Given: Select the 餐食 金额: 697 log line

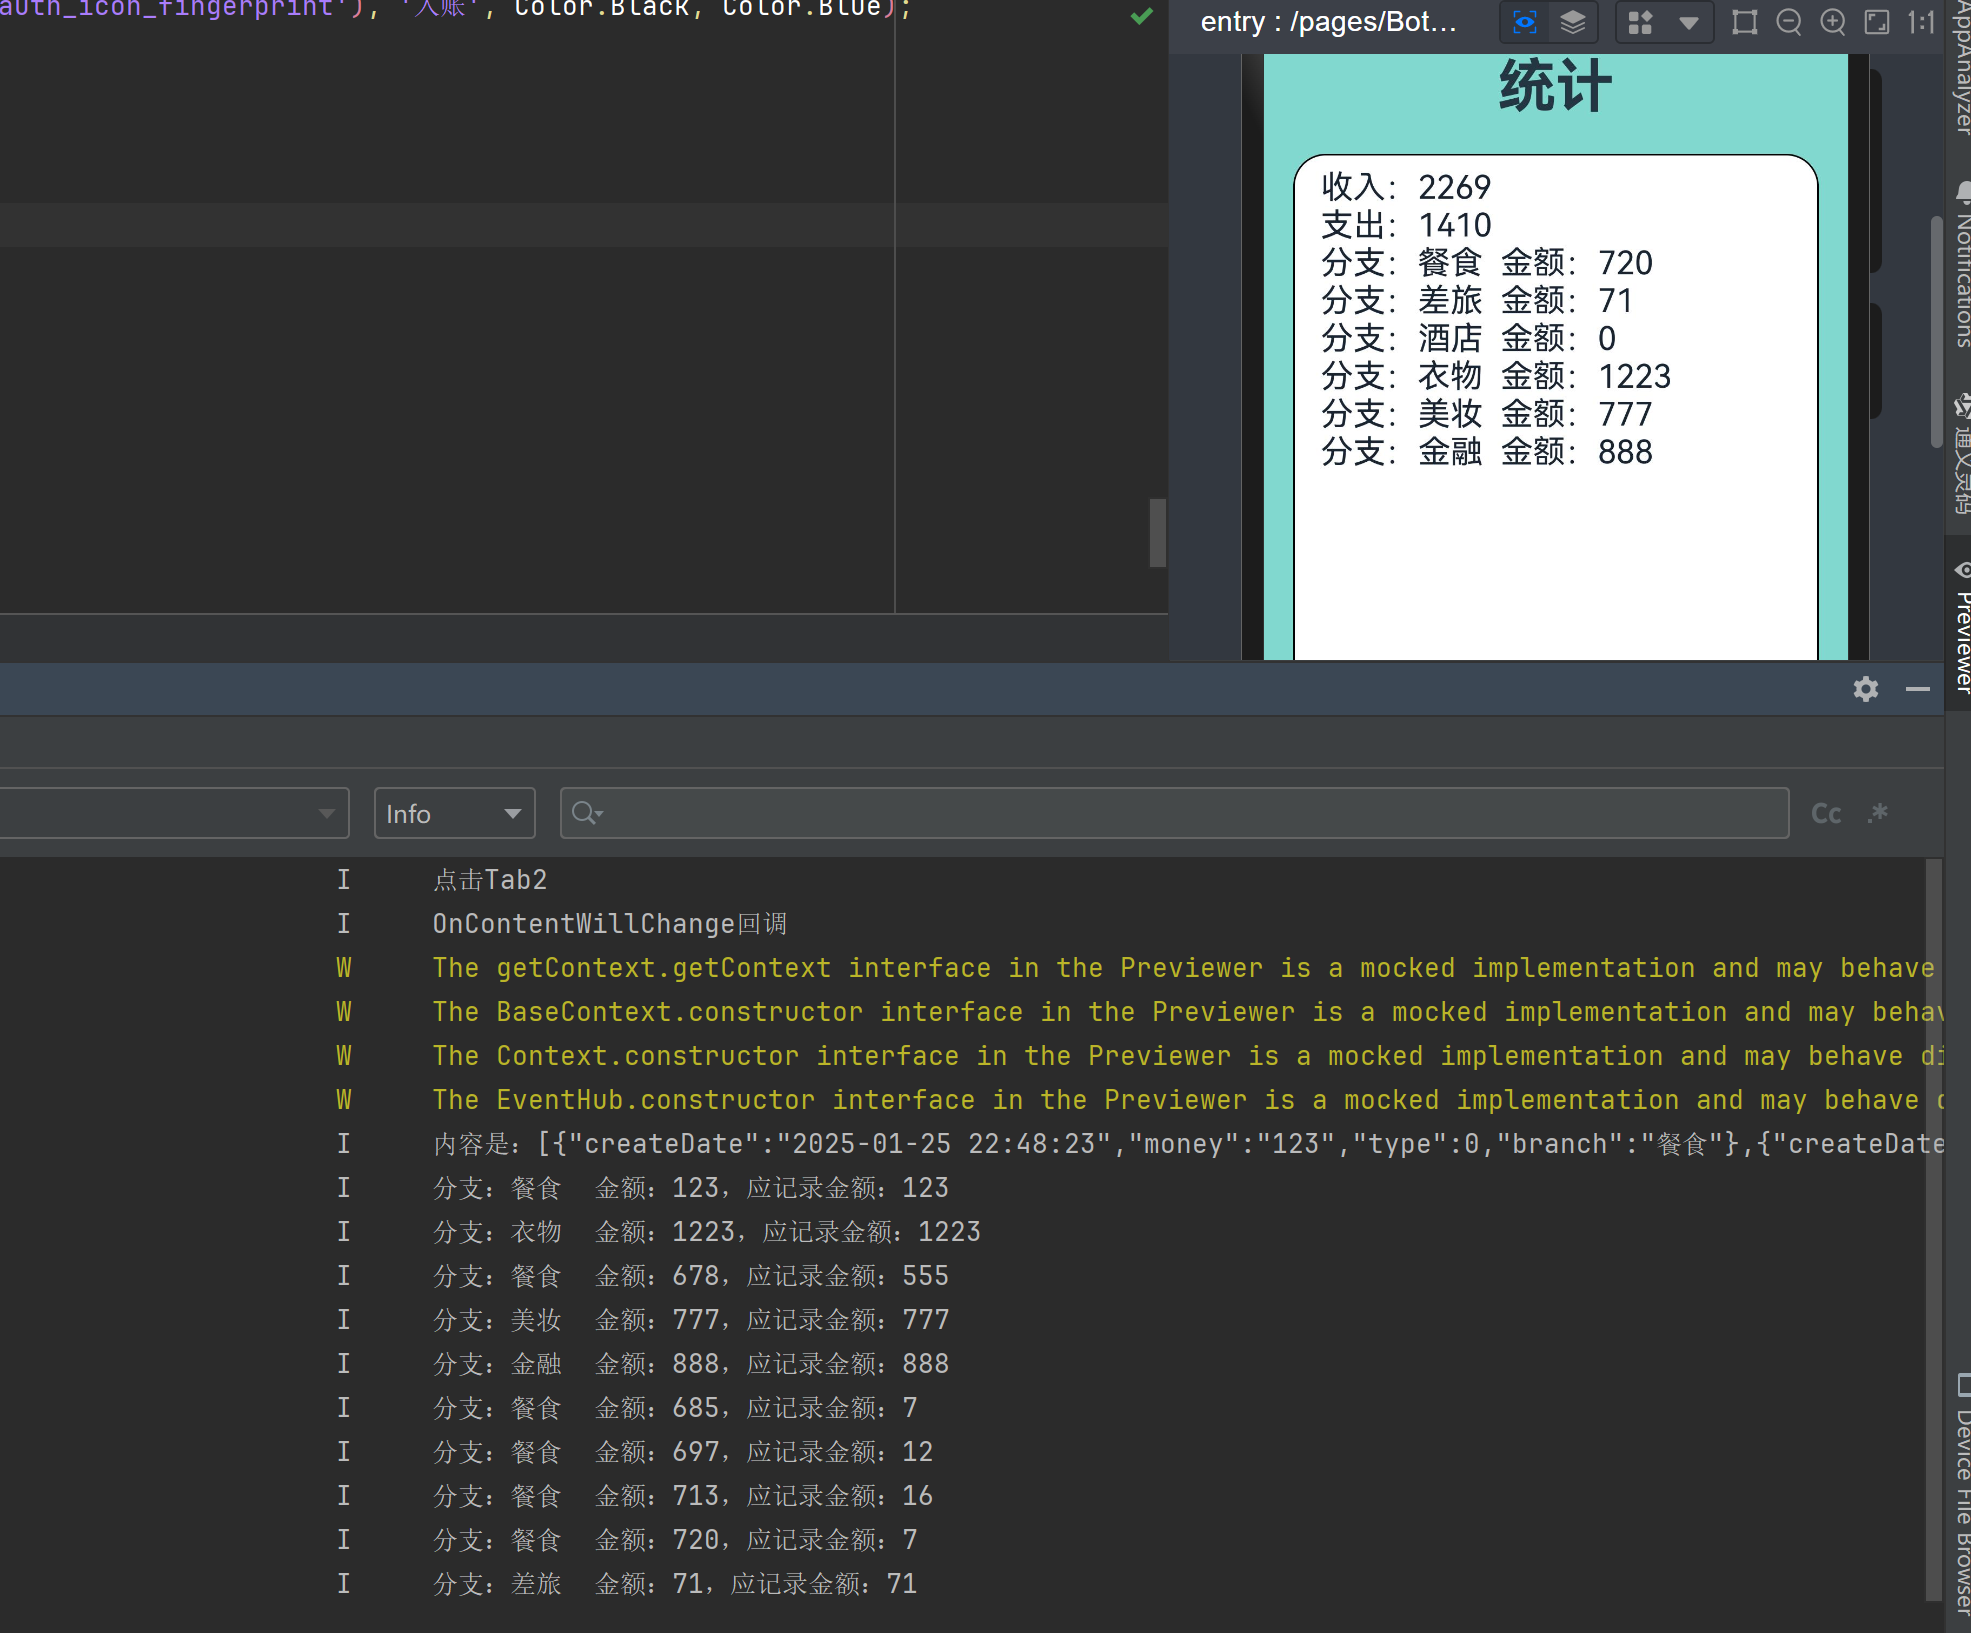Looking at the screenshot, I should [x=683, y=1452].
